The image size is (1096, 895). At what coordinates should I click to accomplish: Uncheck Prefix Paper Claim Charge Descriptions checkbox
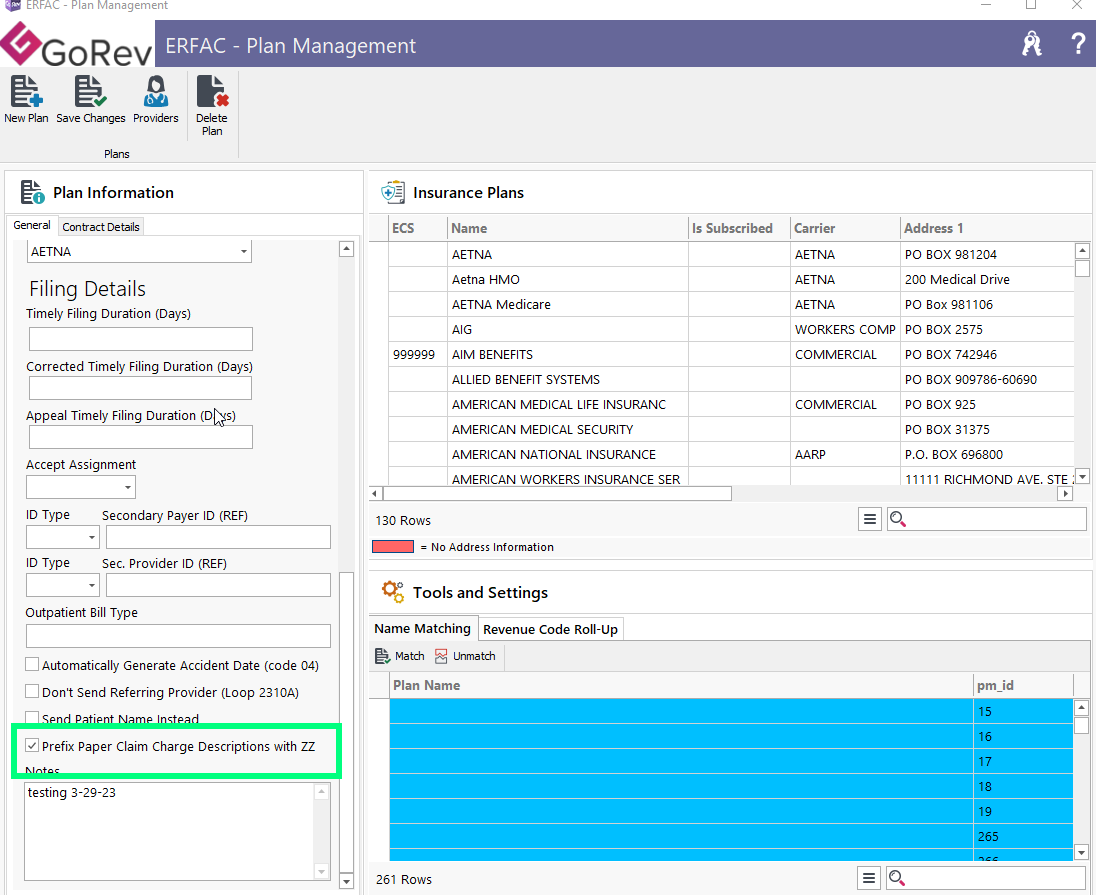(32, 745)
